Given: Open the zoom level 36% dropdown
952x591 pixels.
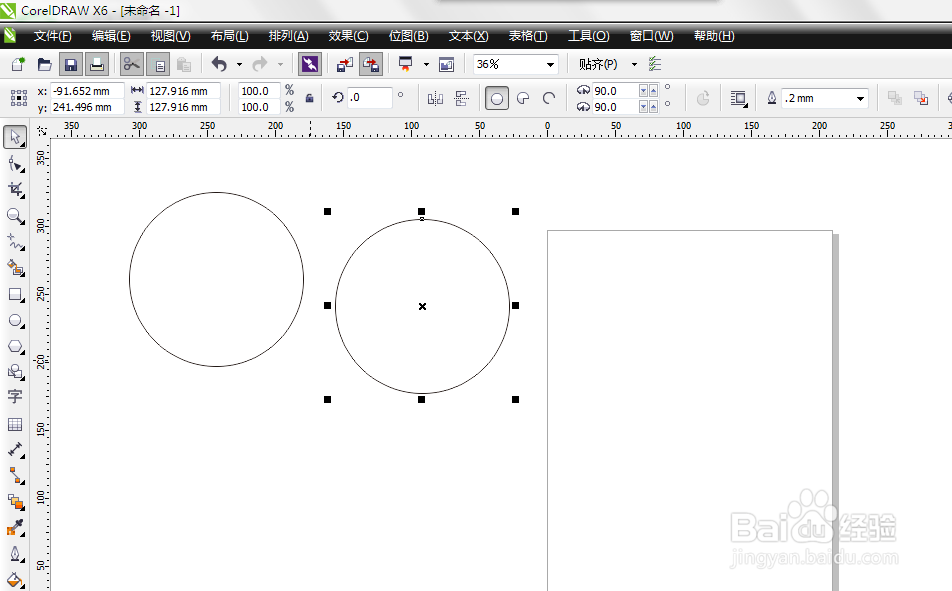Looking at the screenshot, I should coord(550,64).
